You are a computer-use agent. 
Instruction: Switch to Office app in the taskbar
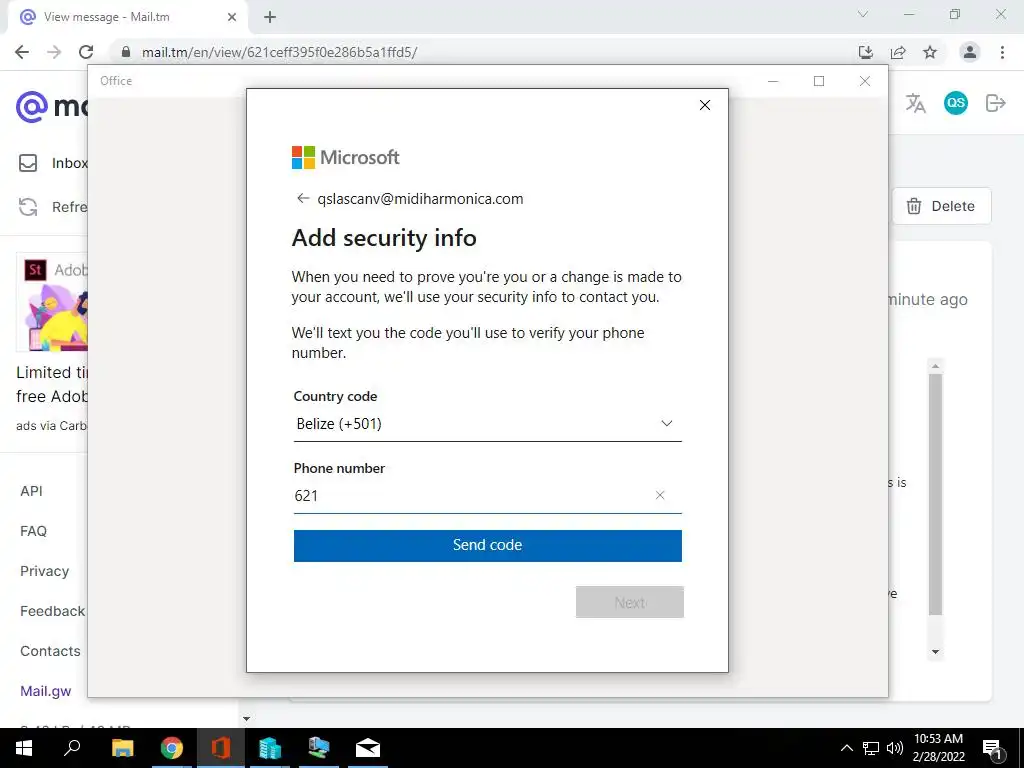click(x=221, y=748)
